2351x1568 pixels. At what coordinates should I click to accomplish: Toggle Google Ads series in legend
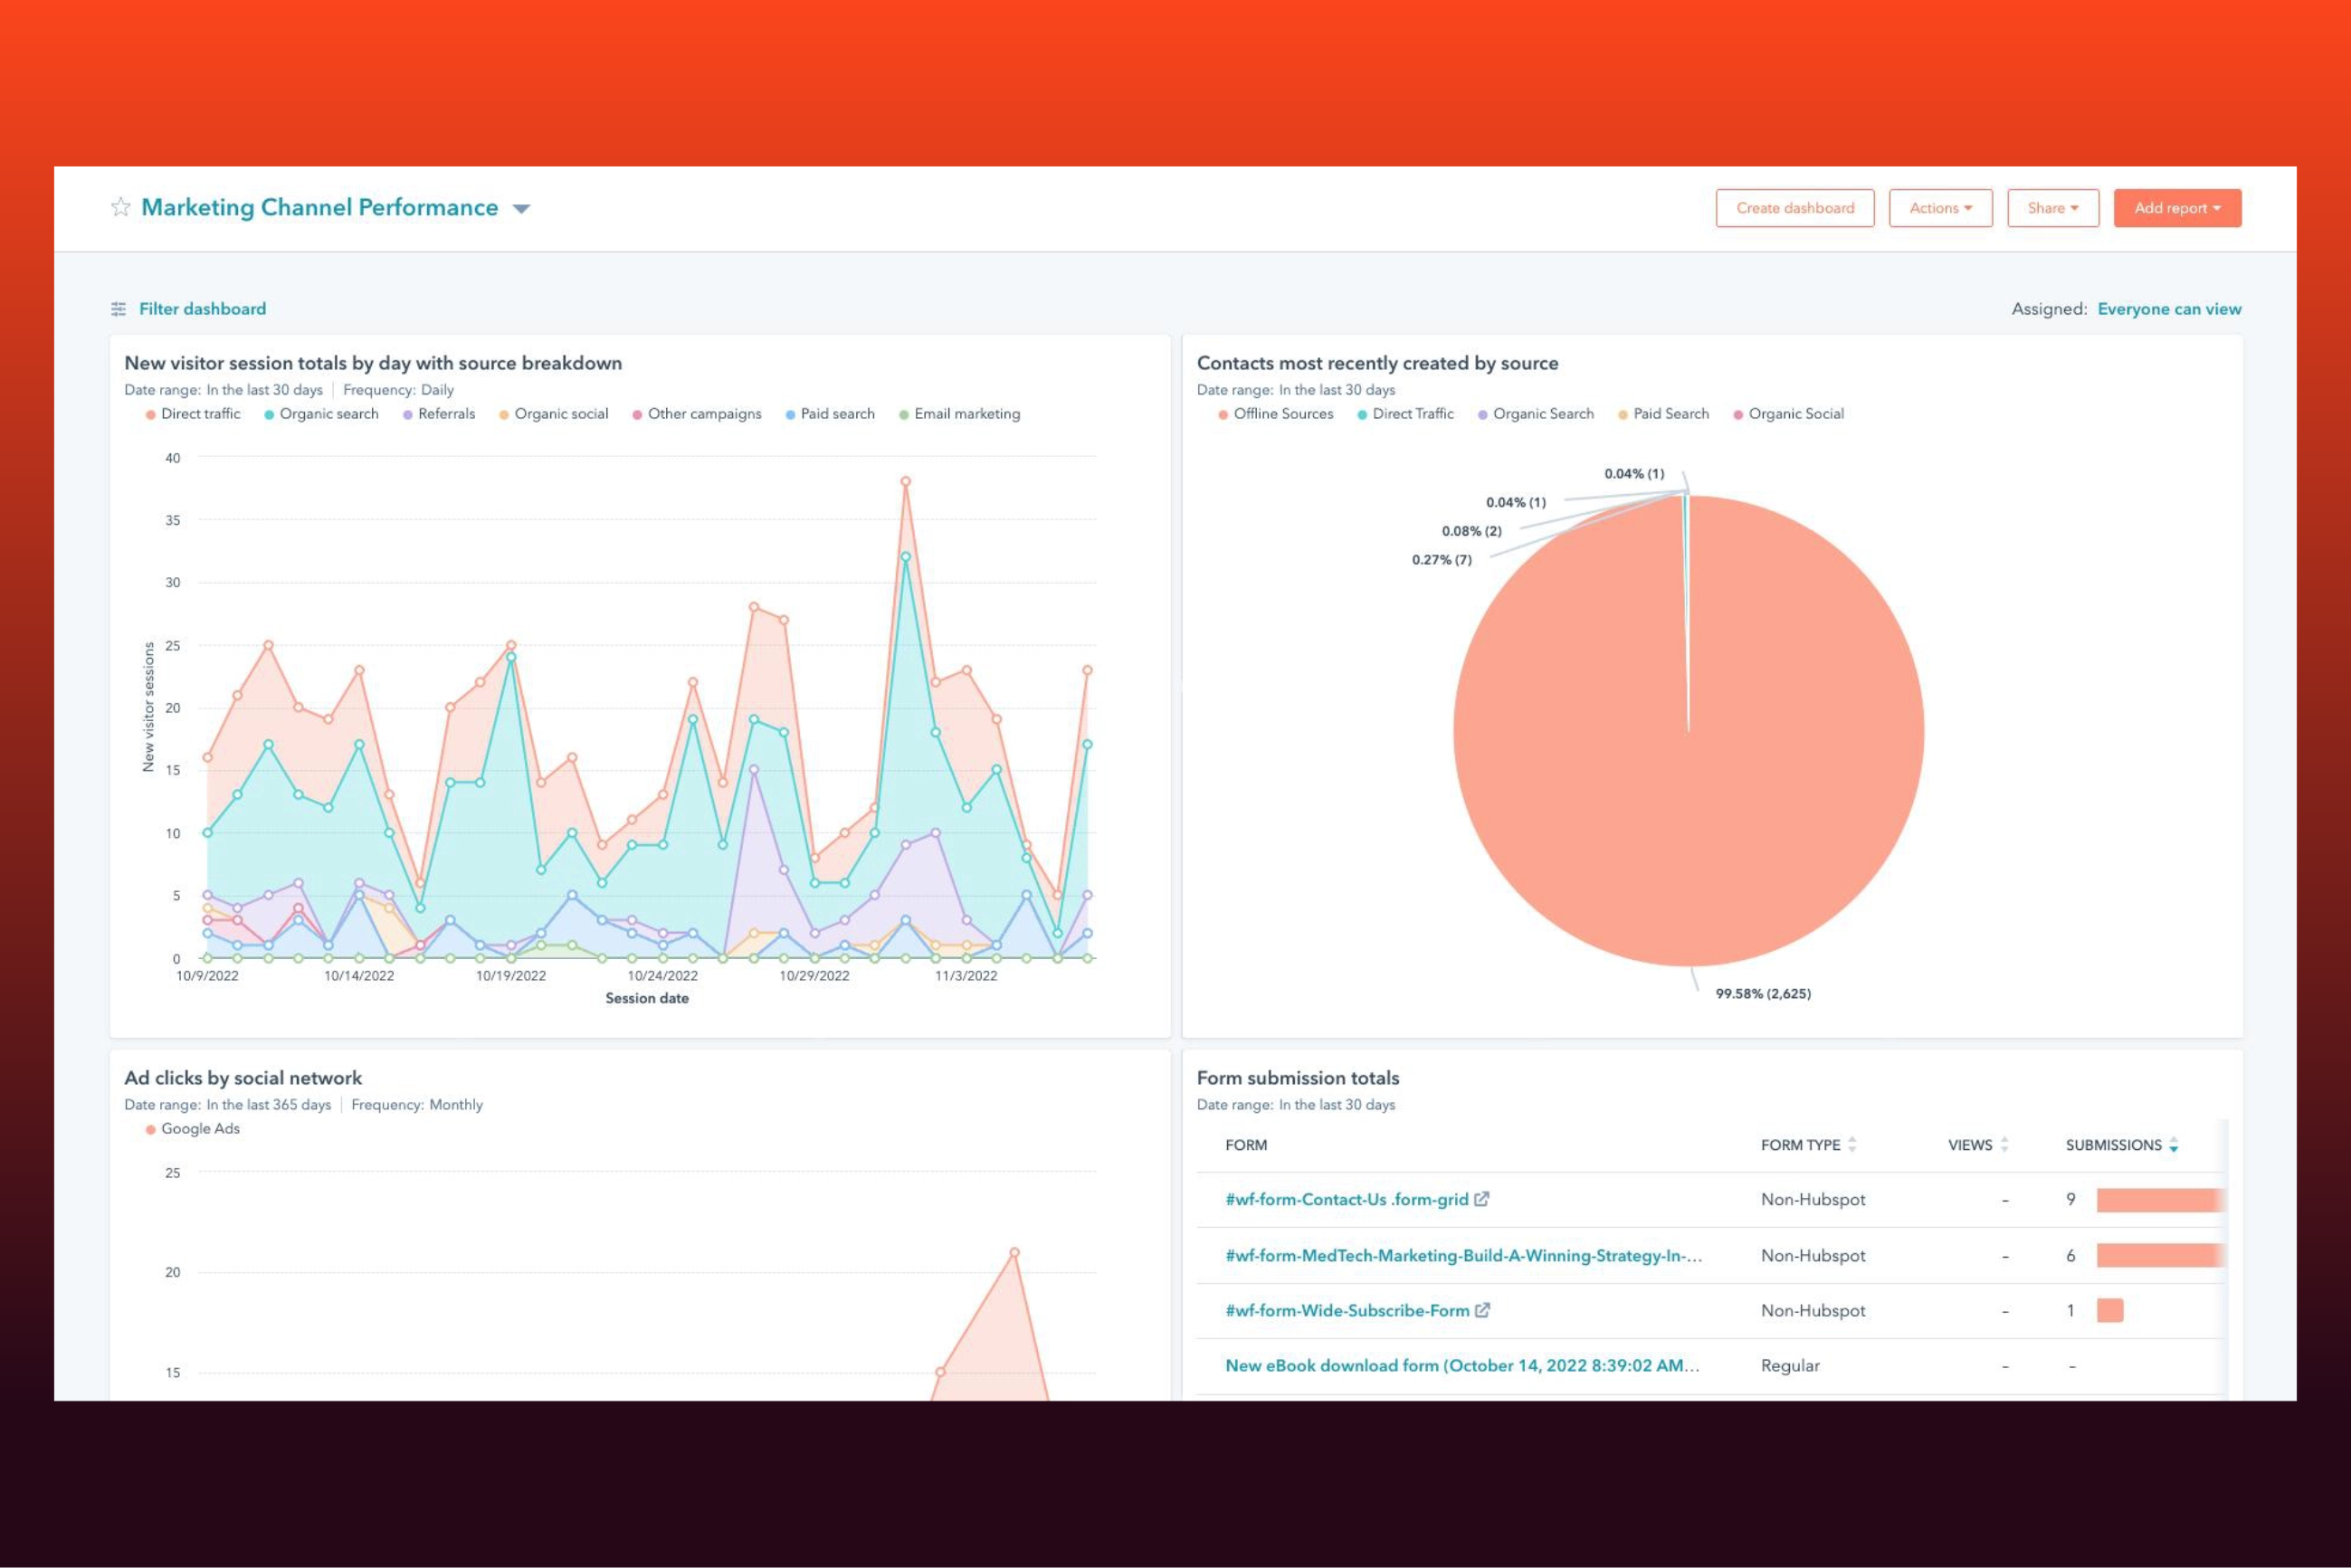[x=193, y=1129]
